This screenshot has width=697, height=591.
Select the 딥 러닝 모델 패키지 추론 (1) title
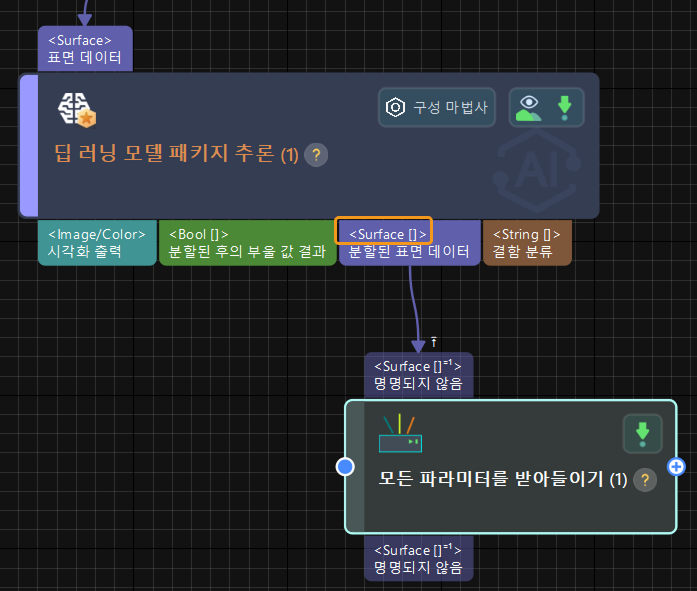click(x=176, y=154)
